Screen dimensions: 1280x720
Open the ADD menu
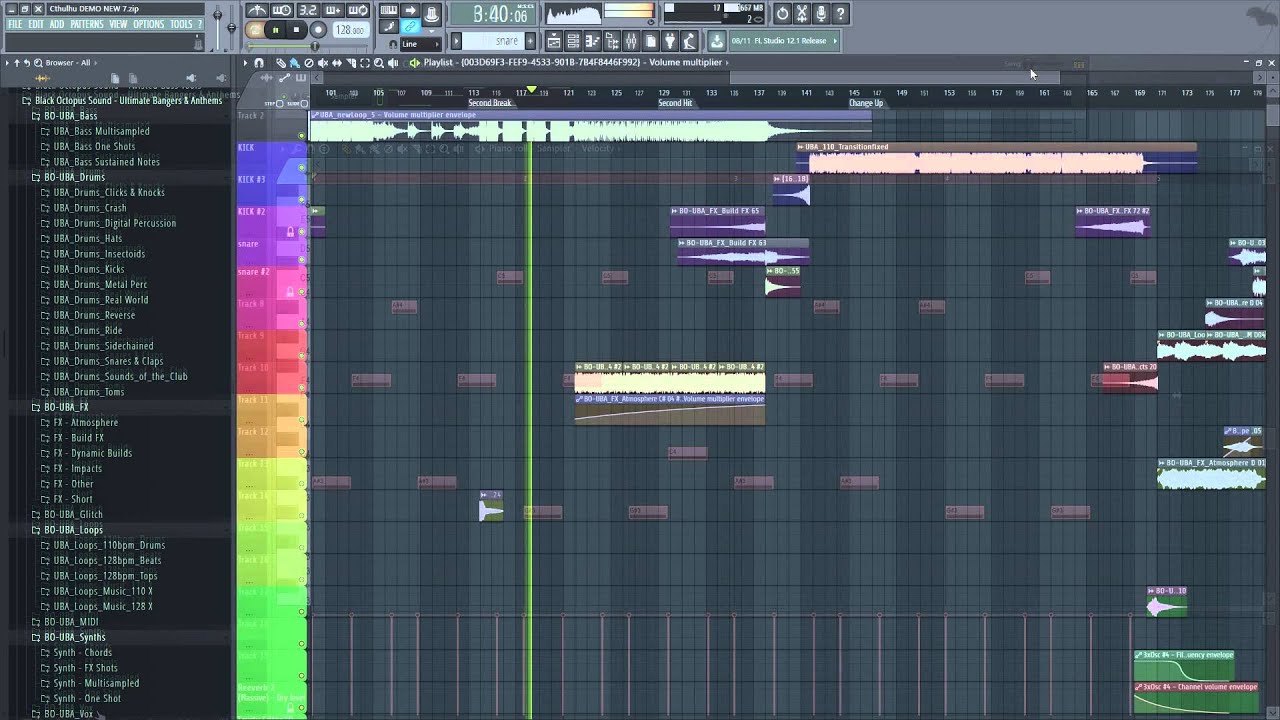click(x=57, y=24)
